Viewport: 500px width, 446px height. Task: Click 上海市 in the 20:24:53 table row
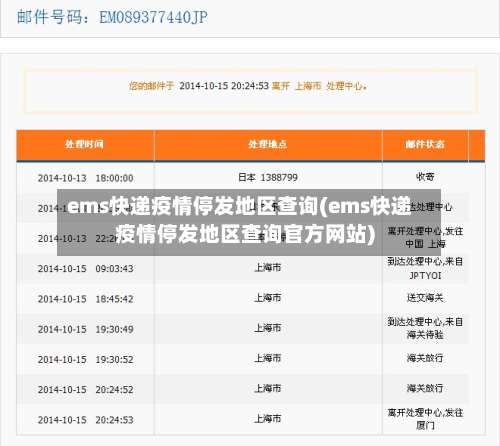[268, 419]
